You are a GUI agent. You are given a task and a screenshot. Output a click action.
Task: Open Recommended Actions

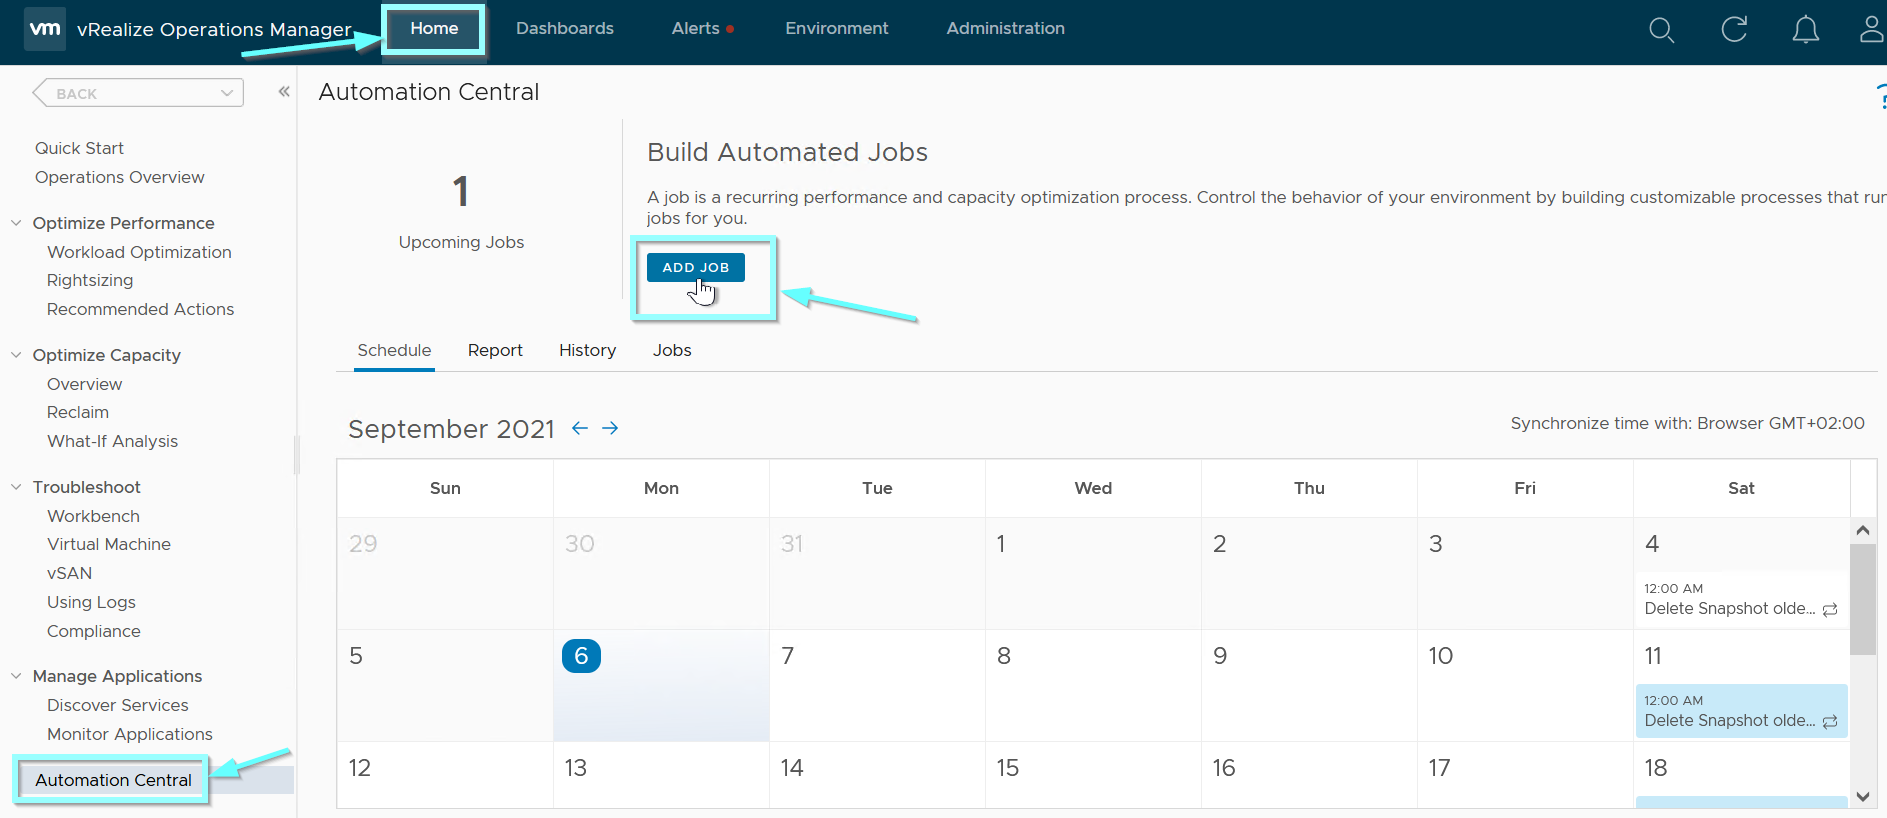[x=141, y=309]
